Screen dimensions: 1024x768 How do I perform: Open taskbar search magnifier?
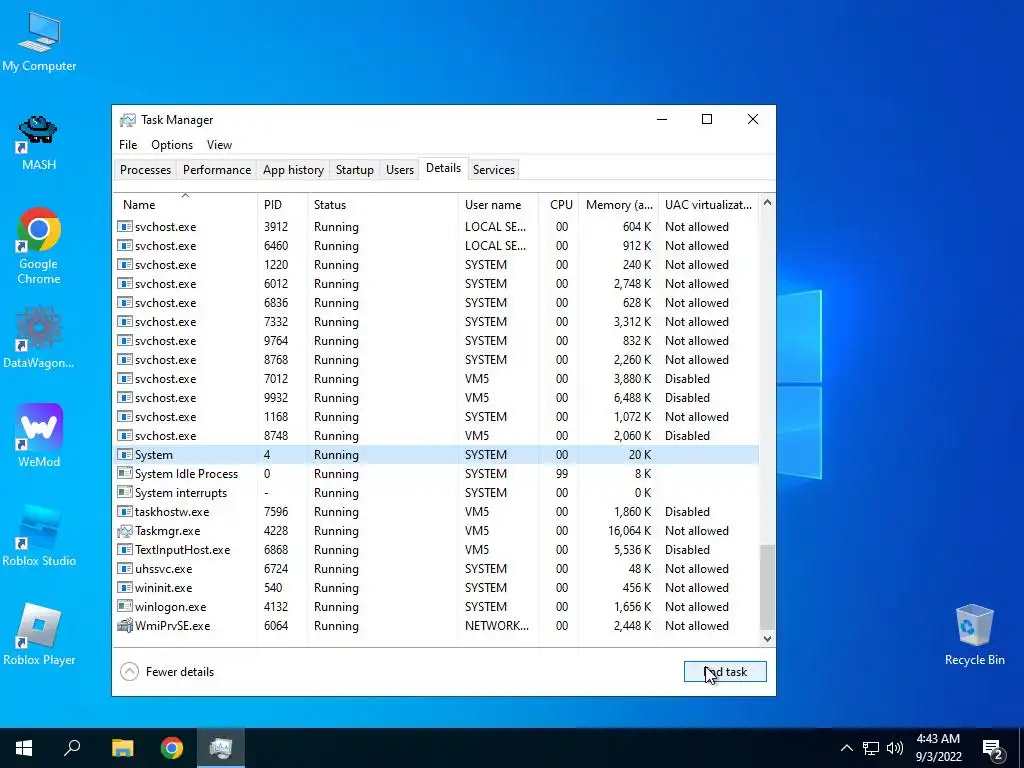coord(72,748)
